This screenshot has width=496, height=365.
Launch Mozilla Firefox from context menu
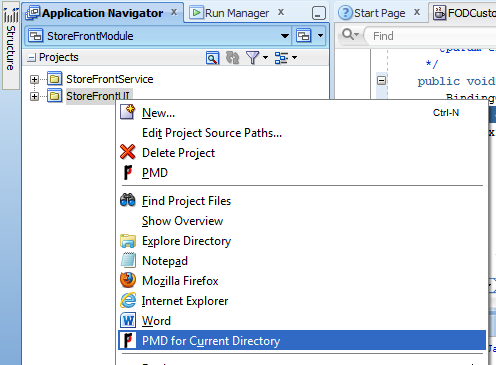pos(303,281)
